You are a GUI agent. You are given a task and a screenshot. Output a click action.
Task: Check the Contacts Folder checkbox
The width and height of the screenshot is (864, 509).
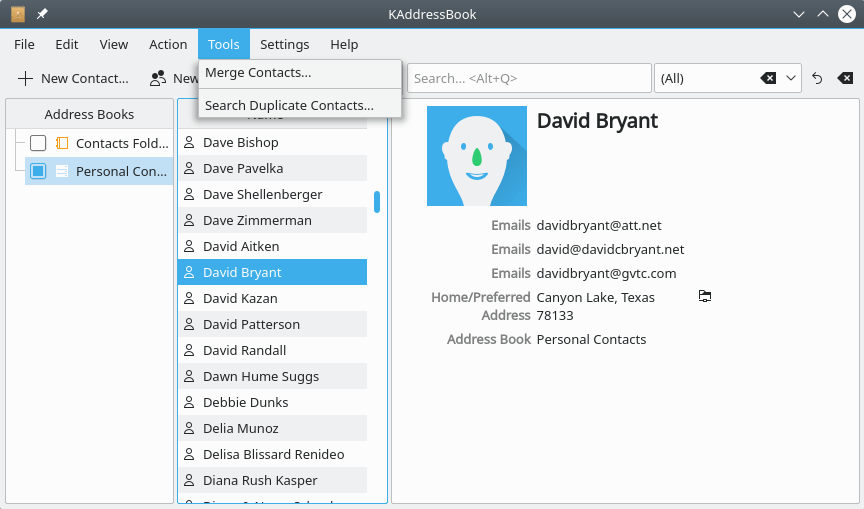(38, 143)
